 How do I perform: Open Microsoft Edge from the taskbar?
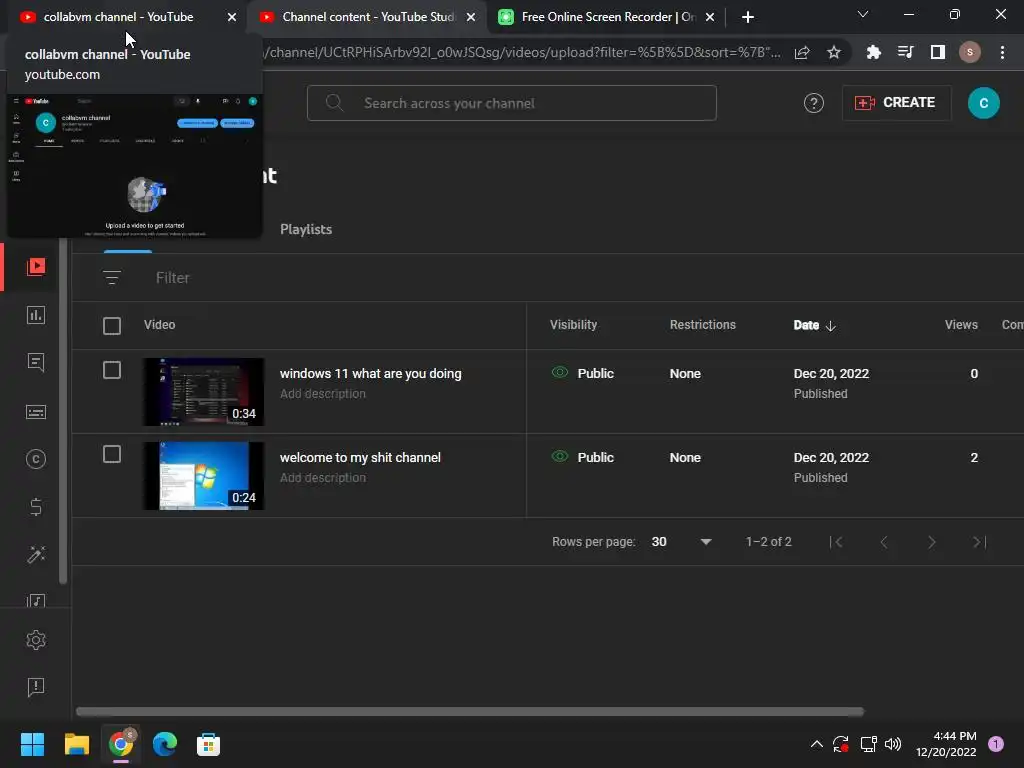coord(165,744)
